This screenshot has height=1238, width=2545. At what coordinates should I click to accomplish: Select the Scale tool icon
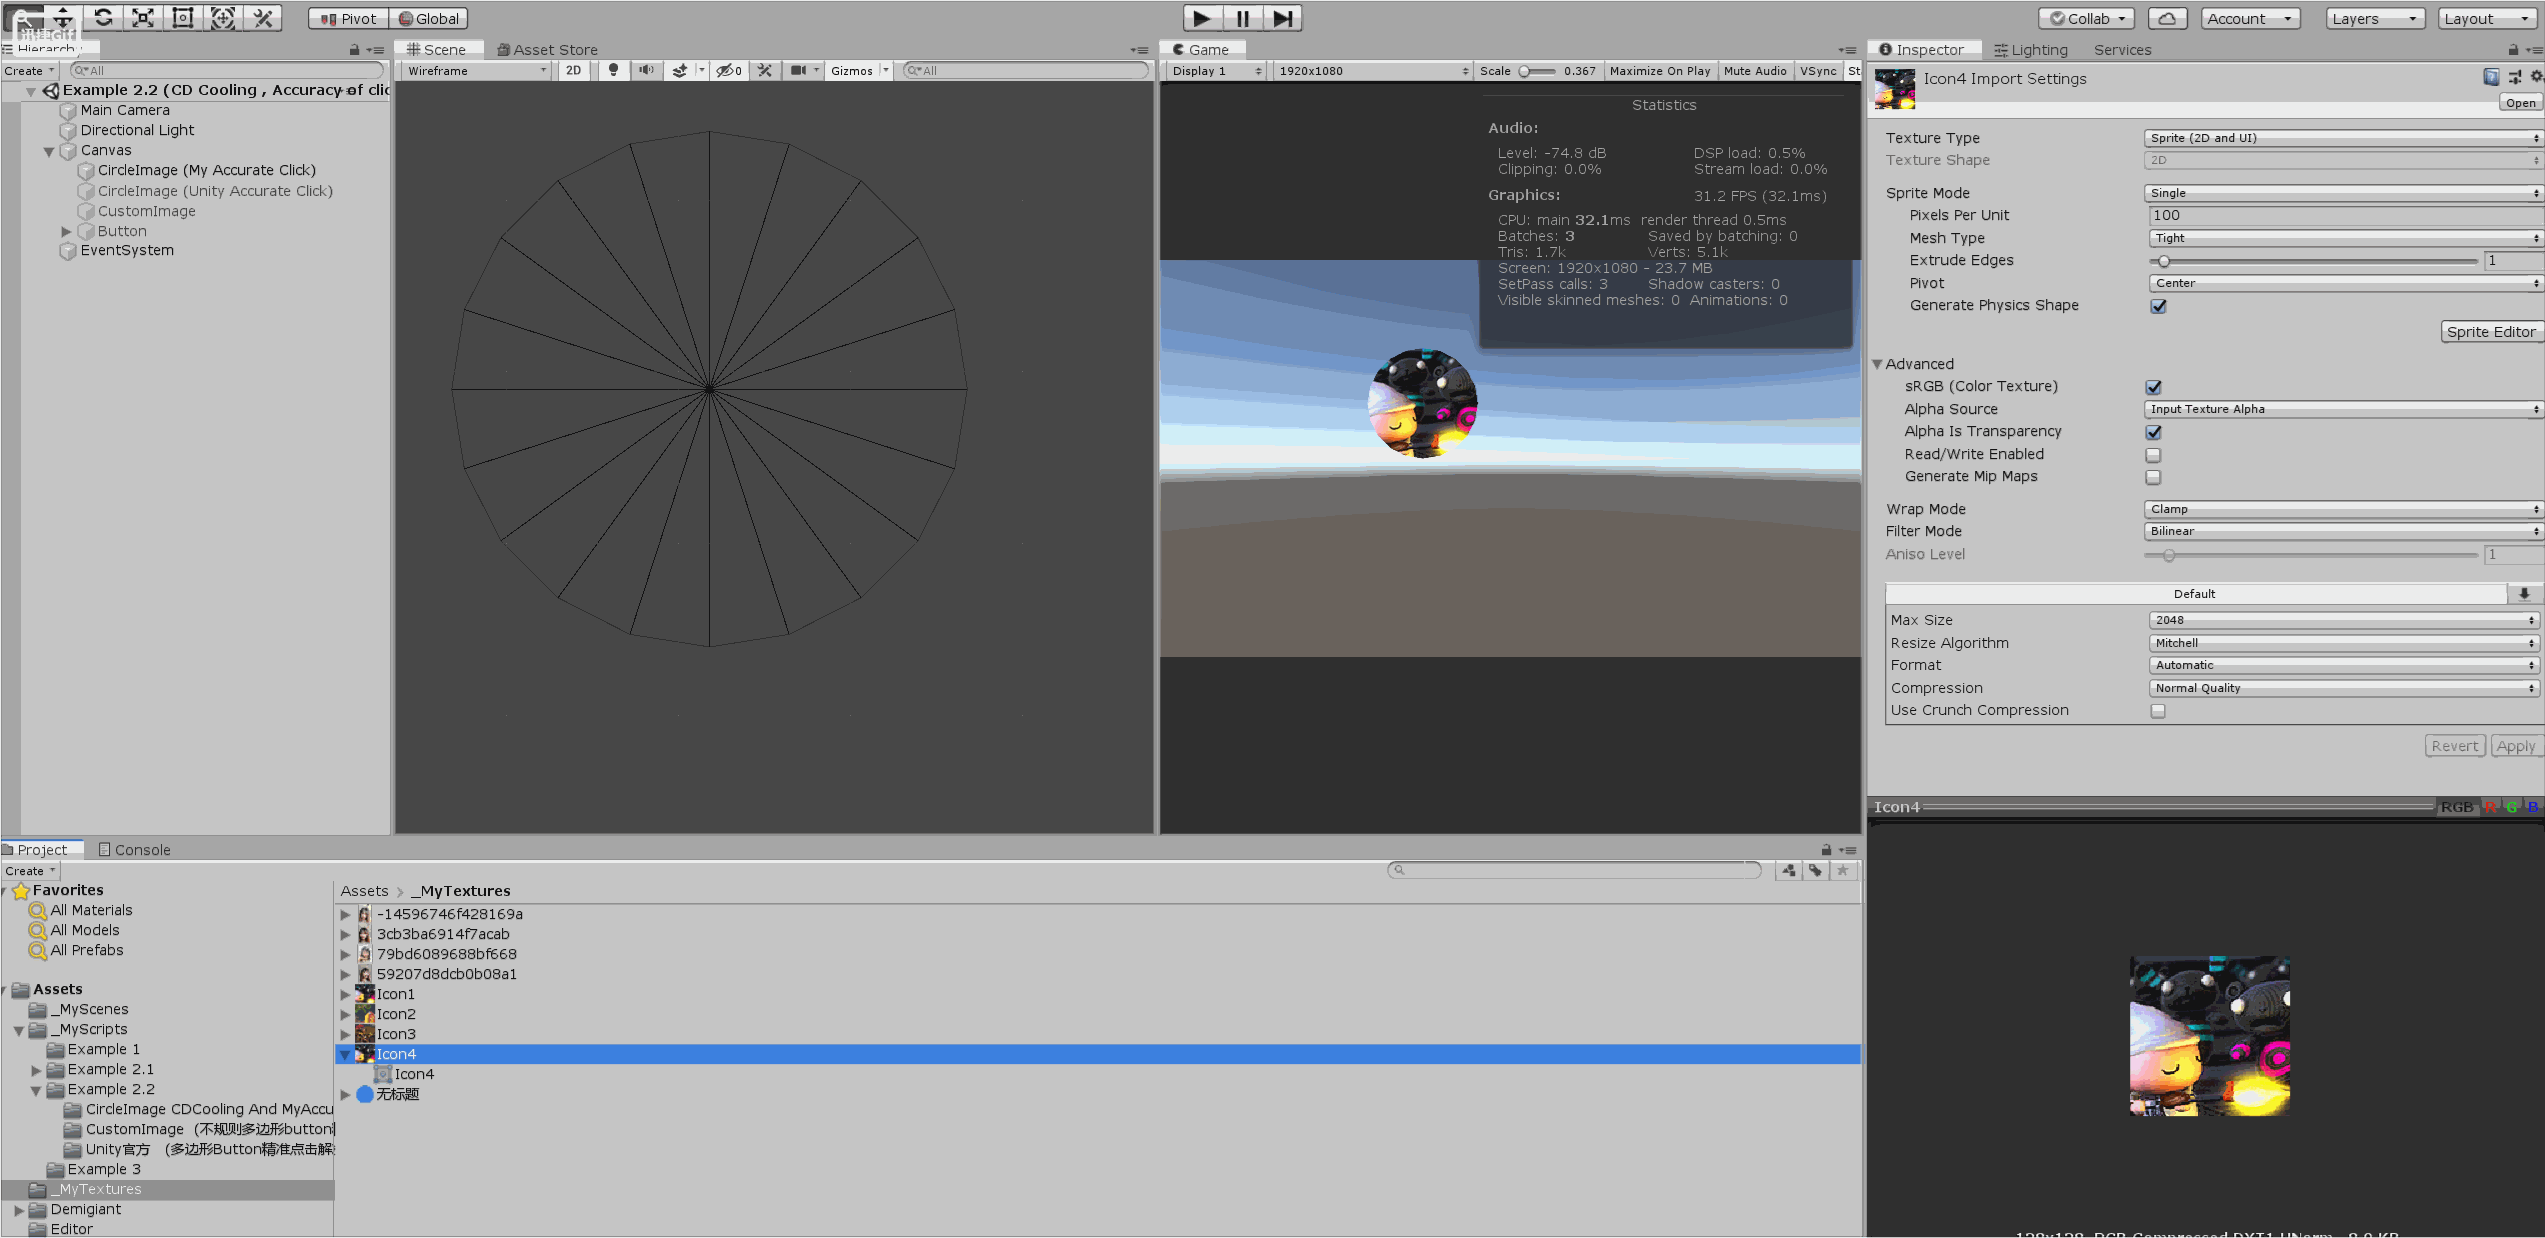[x=143, y=18]
